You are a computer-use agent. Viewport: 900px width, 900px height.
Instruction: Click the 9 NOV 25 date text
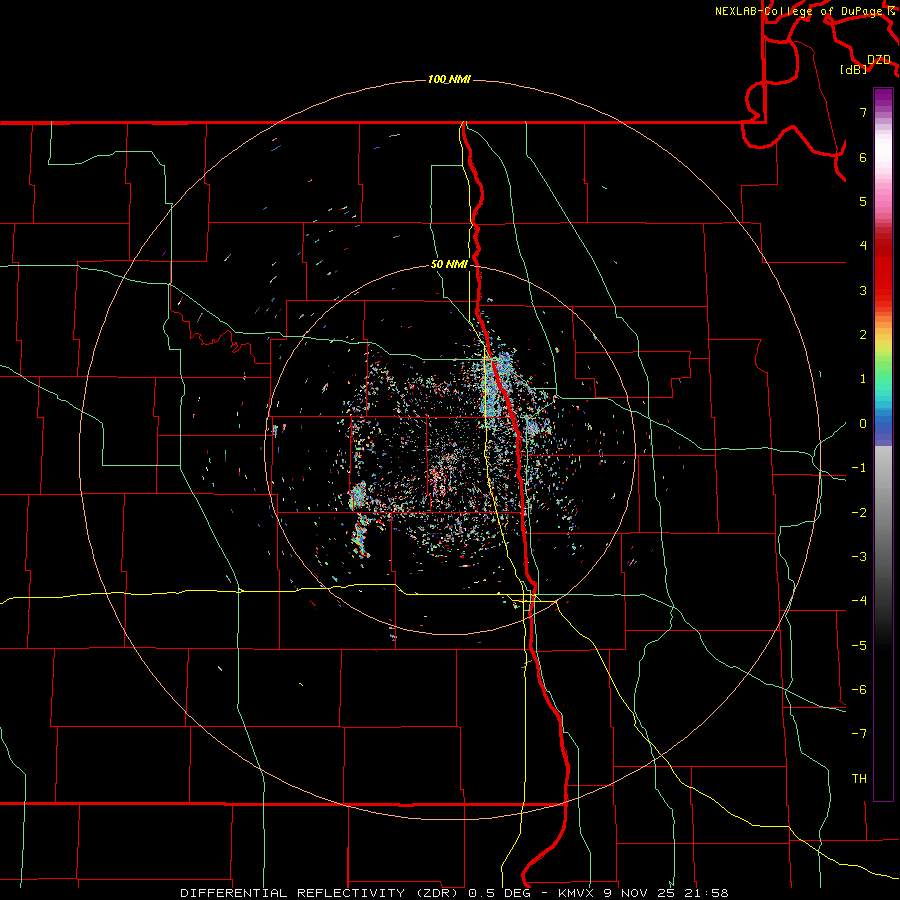tap(637, 893)
